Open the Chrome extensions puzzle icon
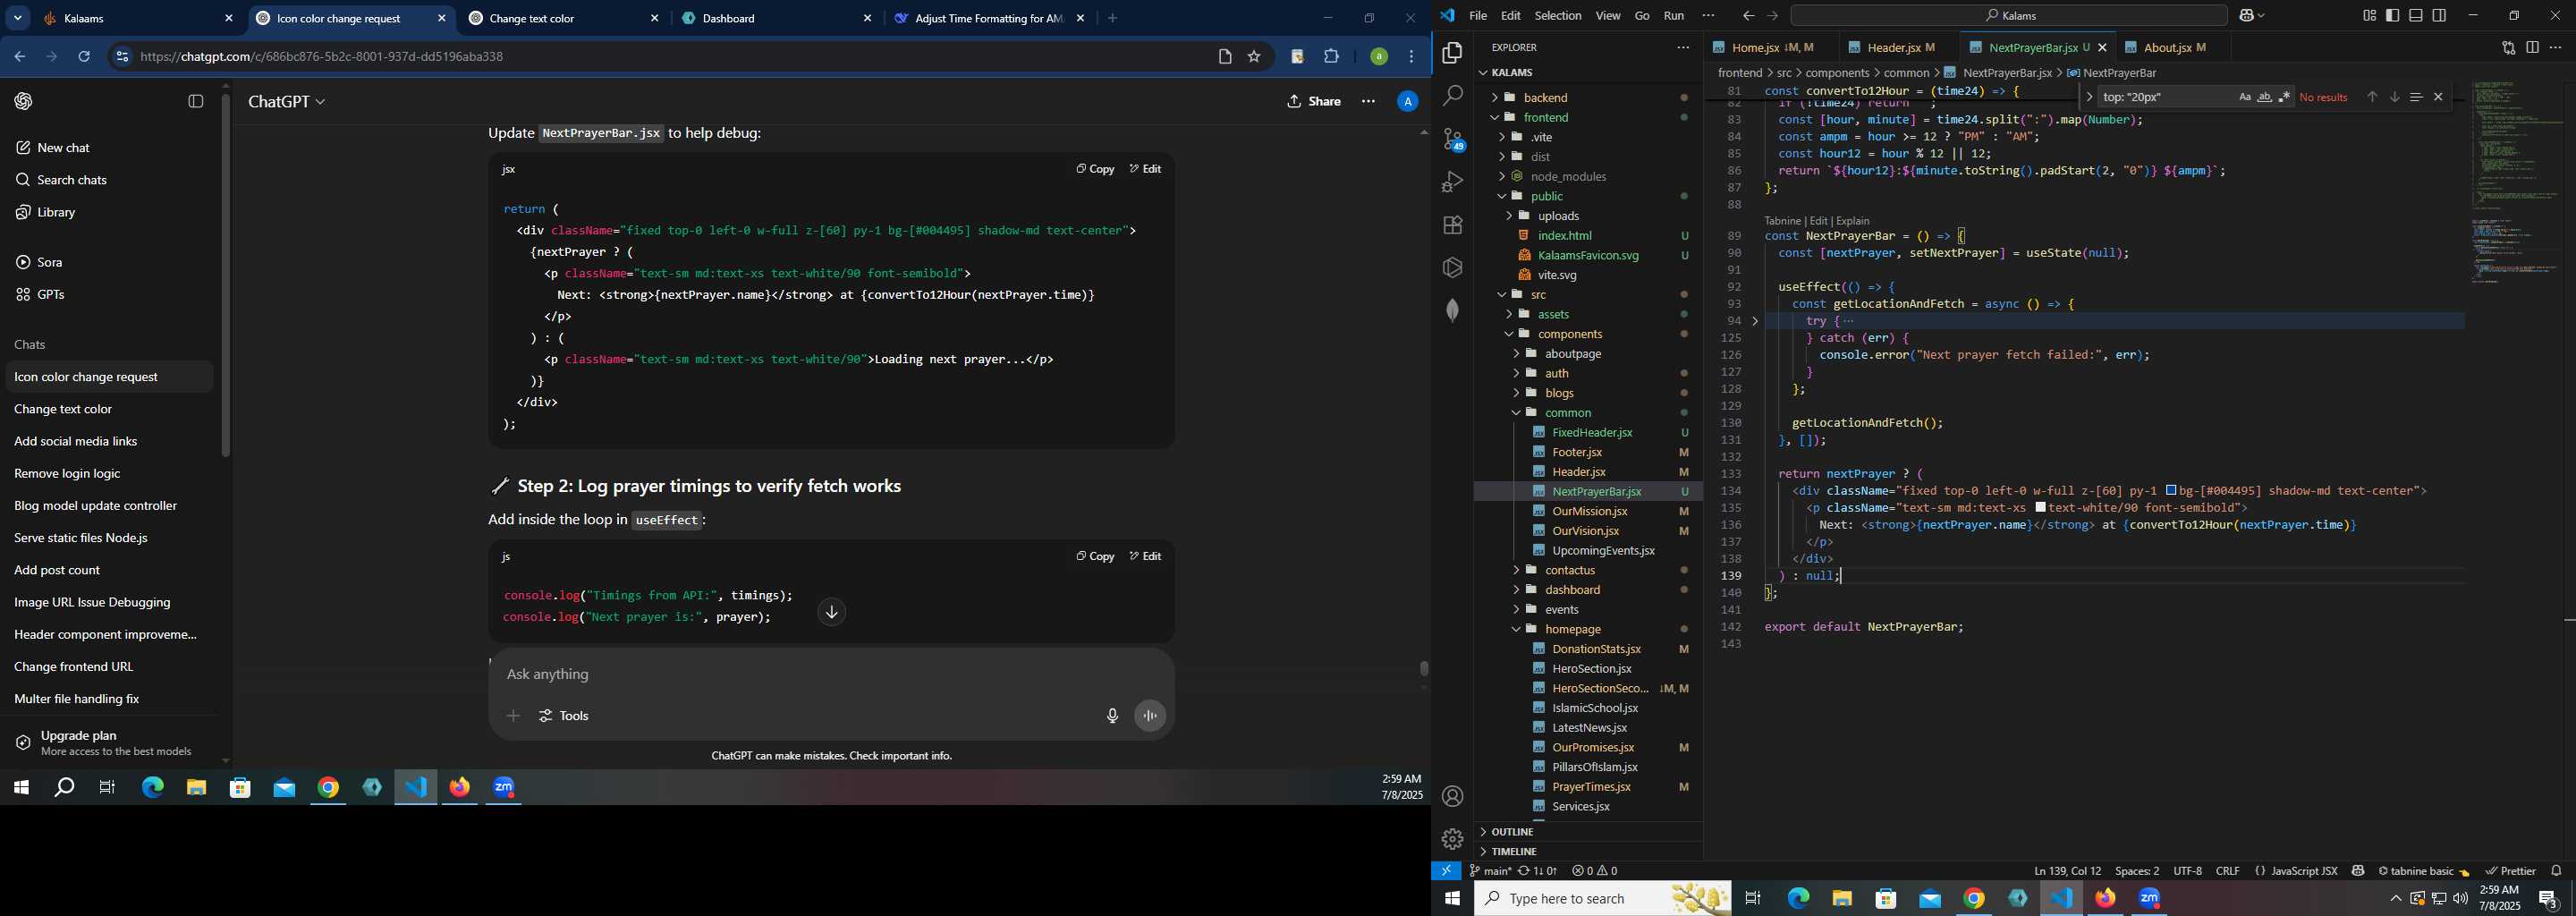 (1331, 57)
